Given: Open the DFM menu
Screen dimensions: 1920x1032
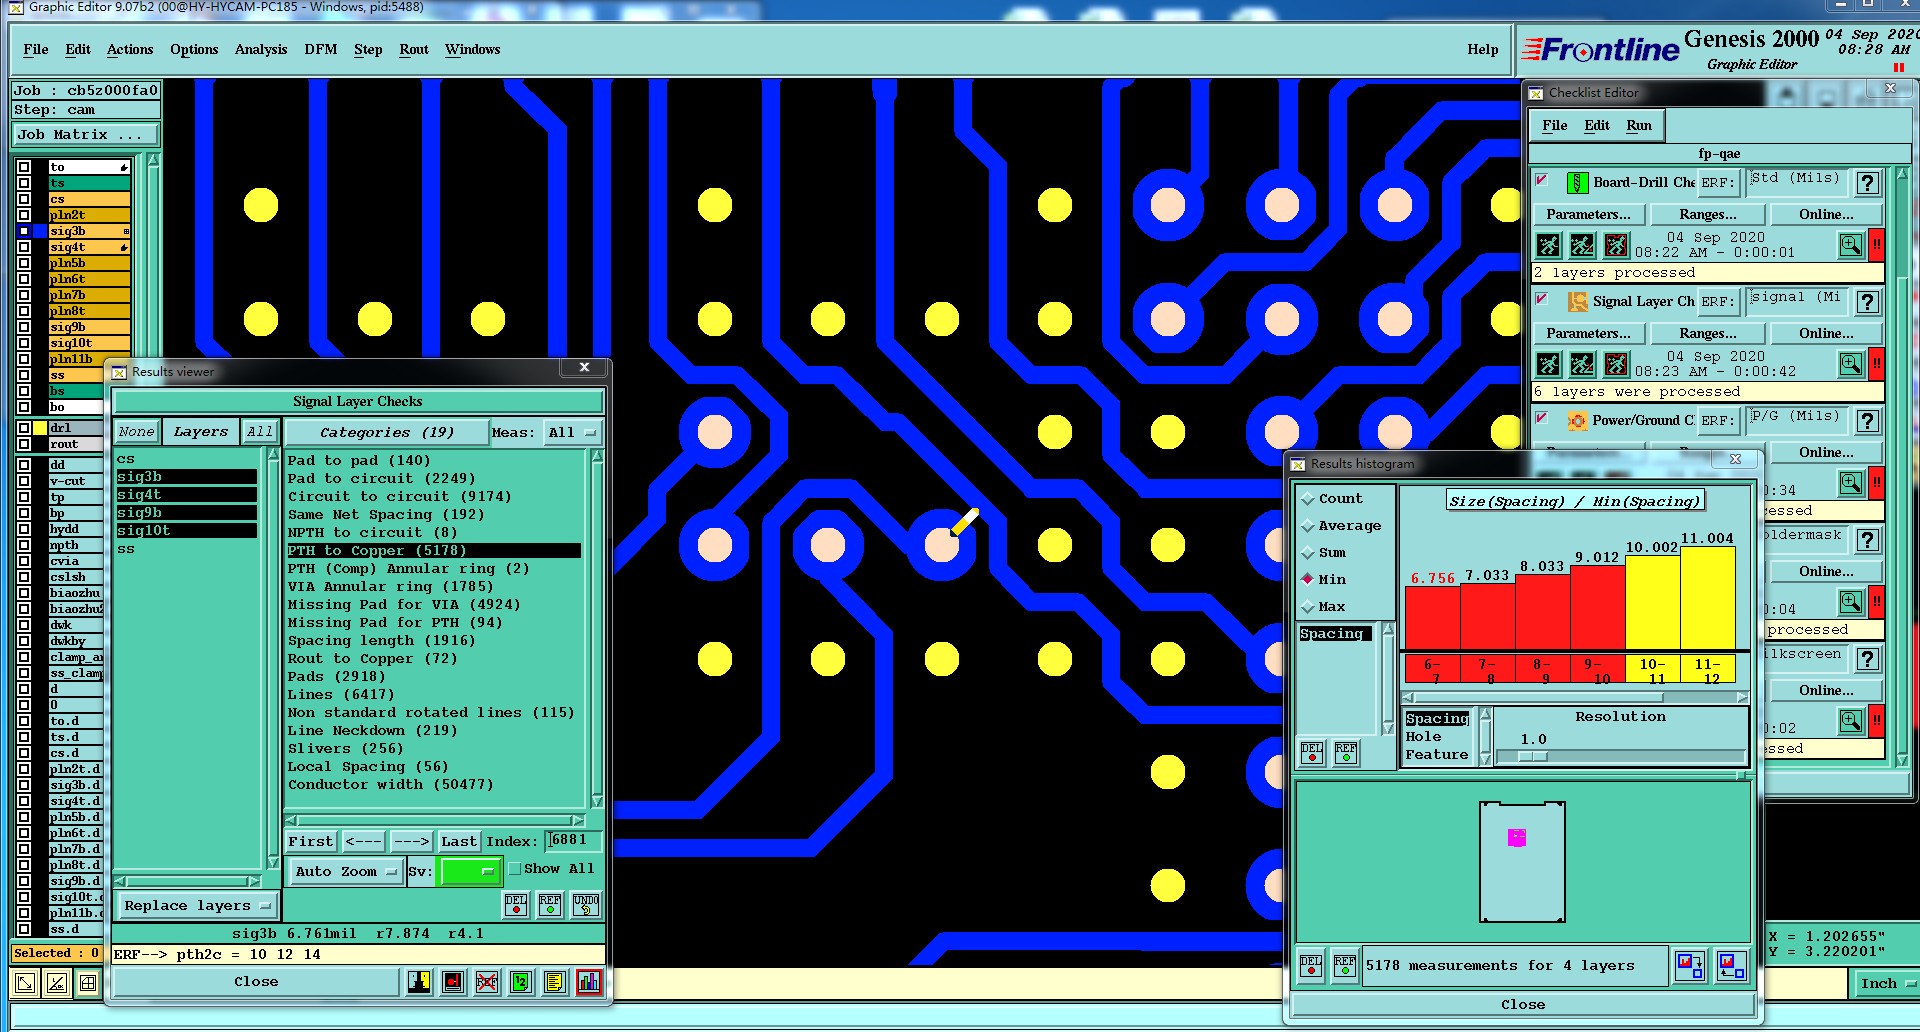Looking at the screenshot, I should 320,49.
